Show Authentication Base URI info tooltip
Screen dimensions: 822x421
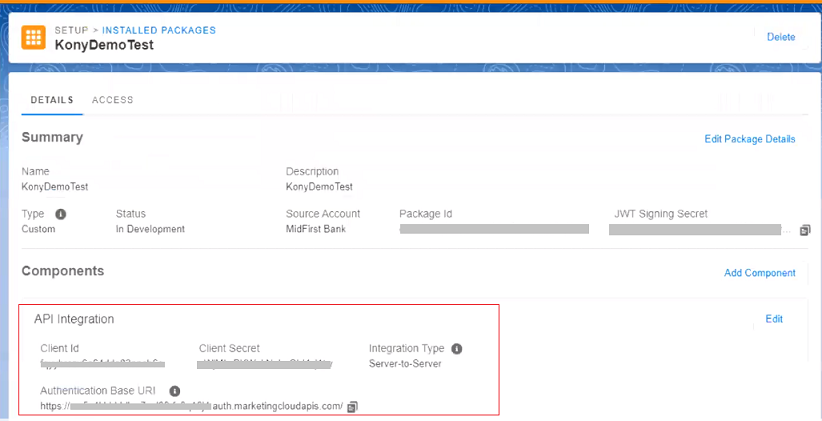pos(175,391)
